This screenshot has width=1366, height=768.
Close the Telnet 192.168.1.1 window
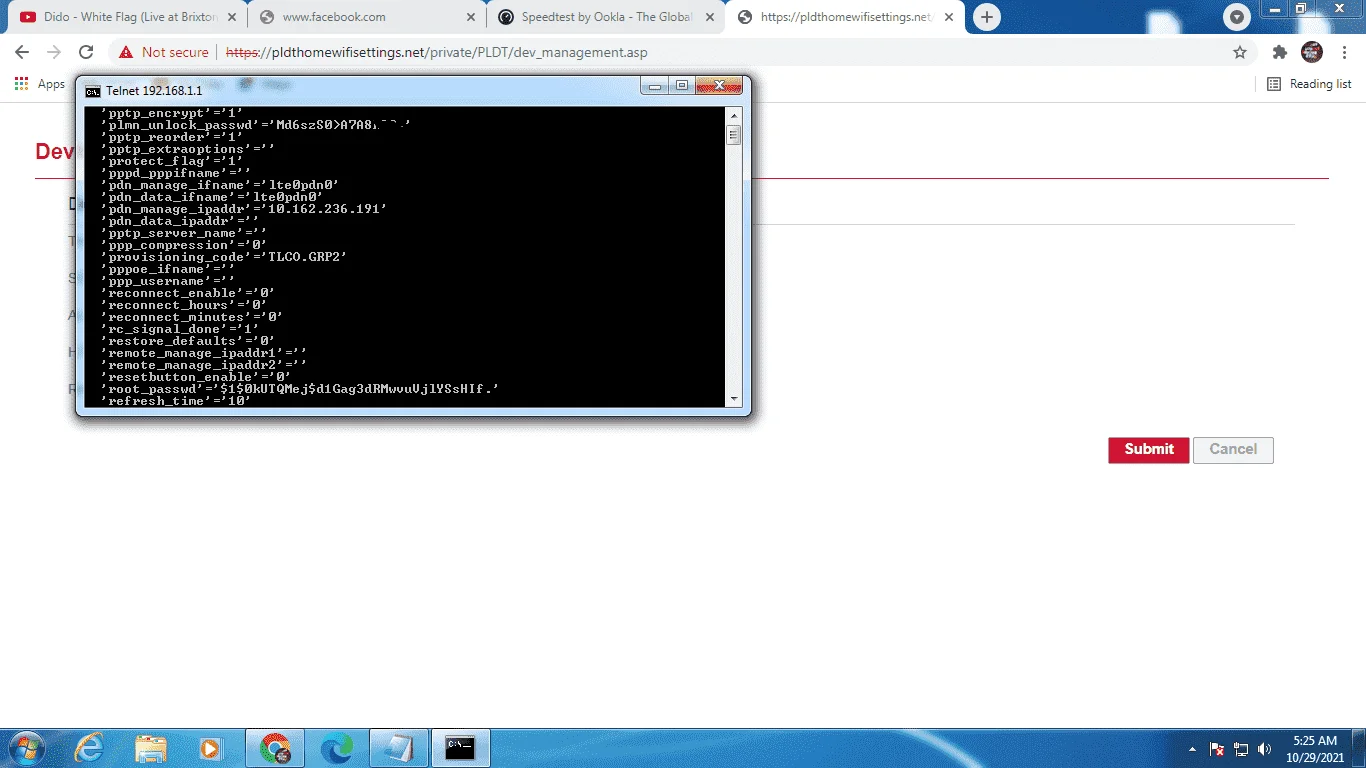[x=719, y=86]
